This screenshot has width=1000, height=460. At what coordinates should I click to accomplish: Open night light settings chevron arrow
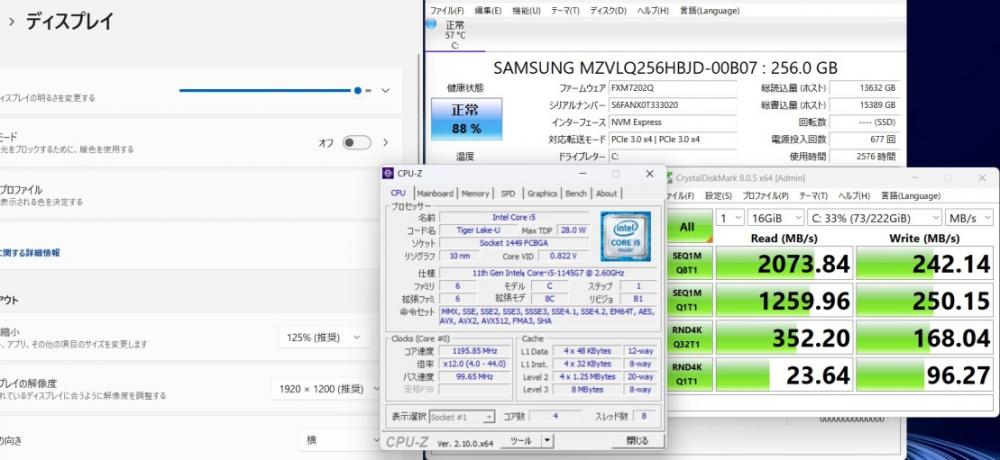click(x=385, y=142)
